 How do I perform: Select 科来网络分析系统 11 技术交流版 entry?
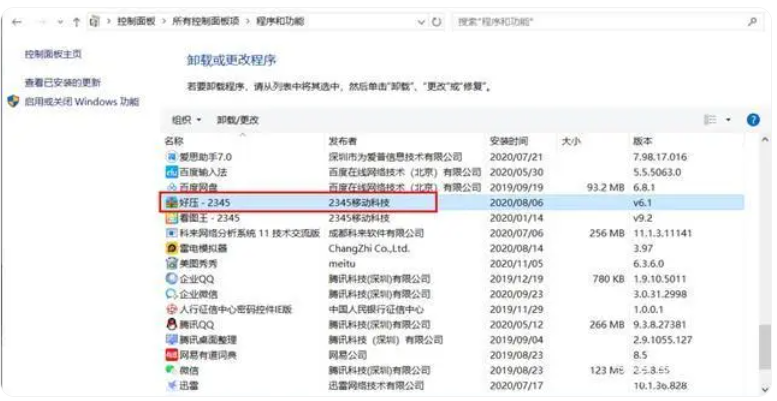(x=249, y=233)
